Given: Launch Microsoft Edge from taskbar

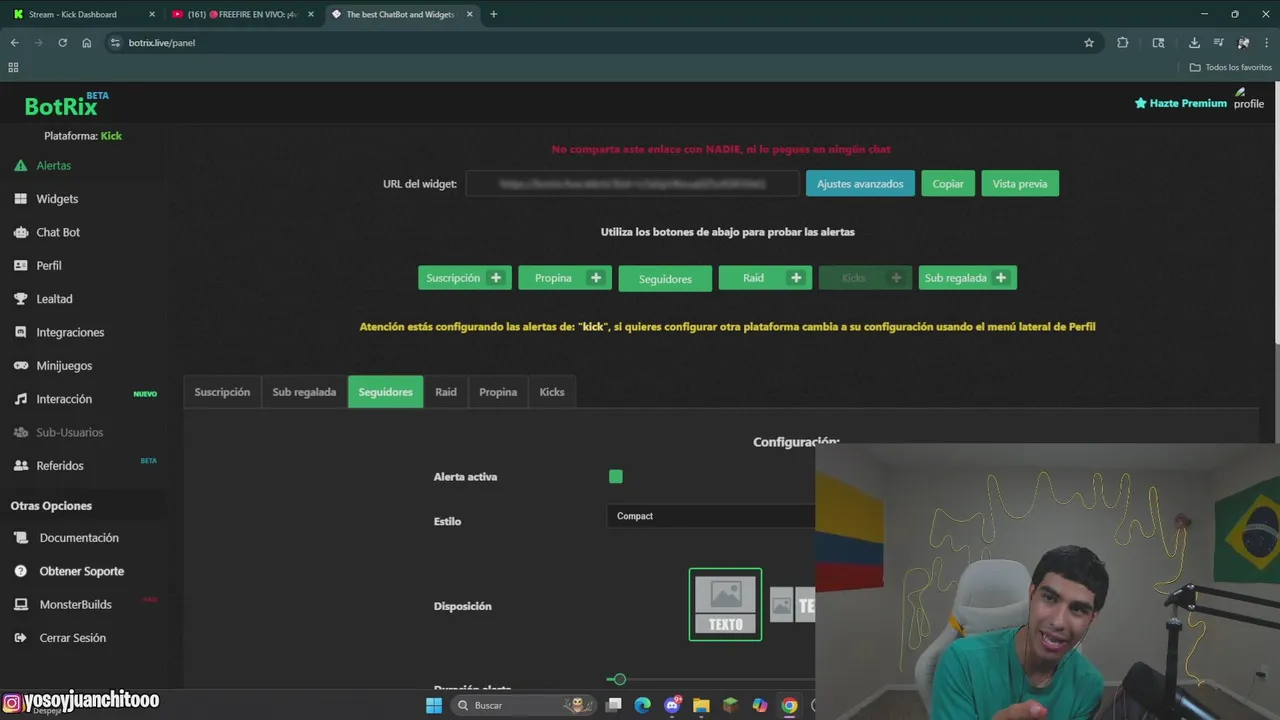Looking at the screenshot, I should click(x=642, y=705).
